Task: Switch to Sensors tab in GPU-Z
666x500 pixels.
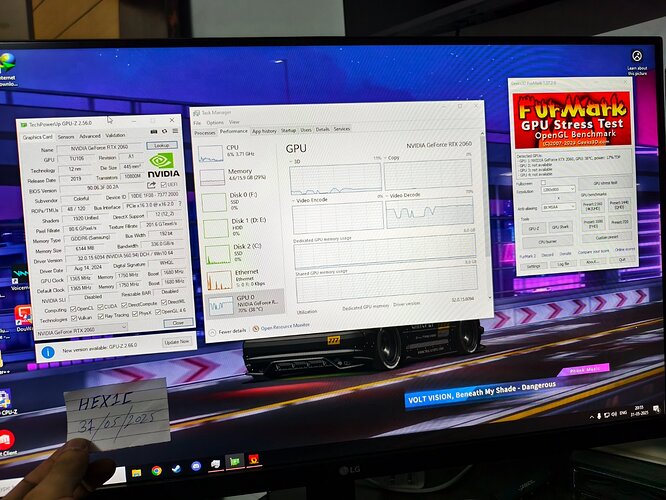Action: tap(66, 137)
